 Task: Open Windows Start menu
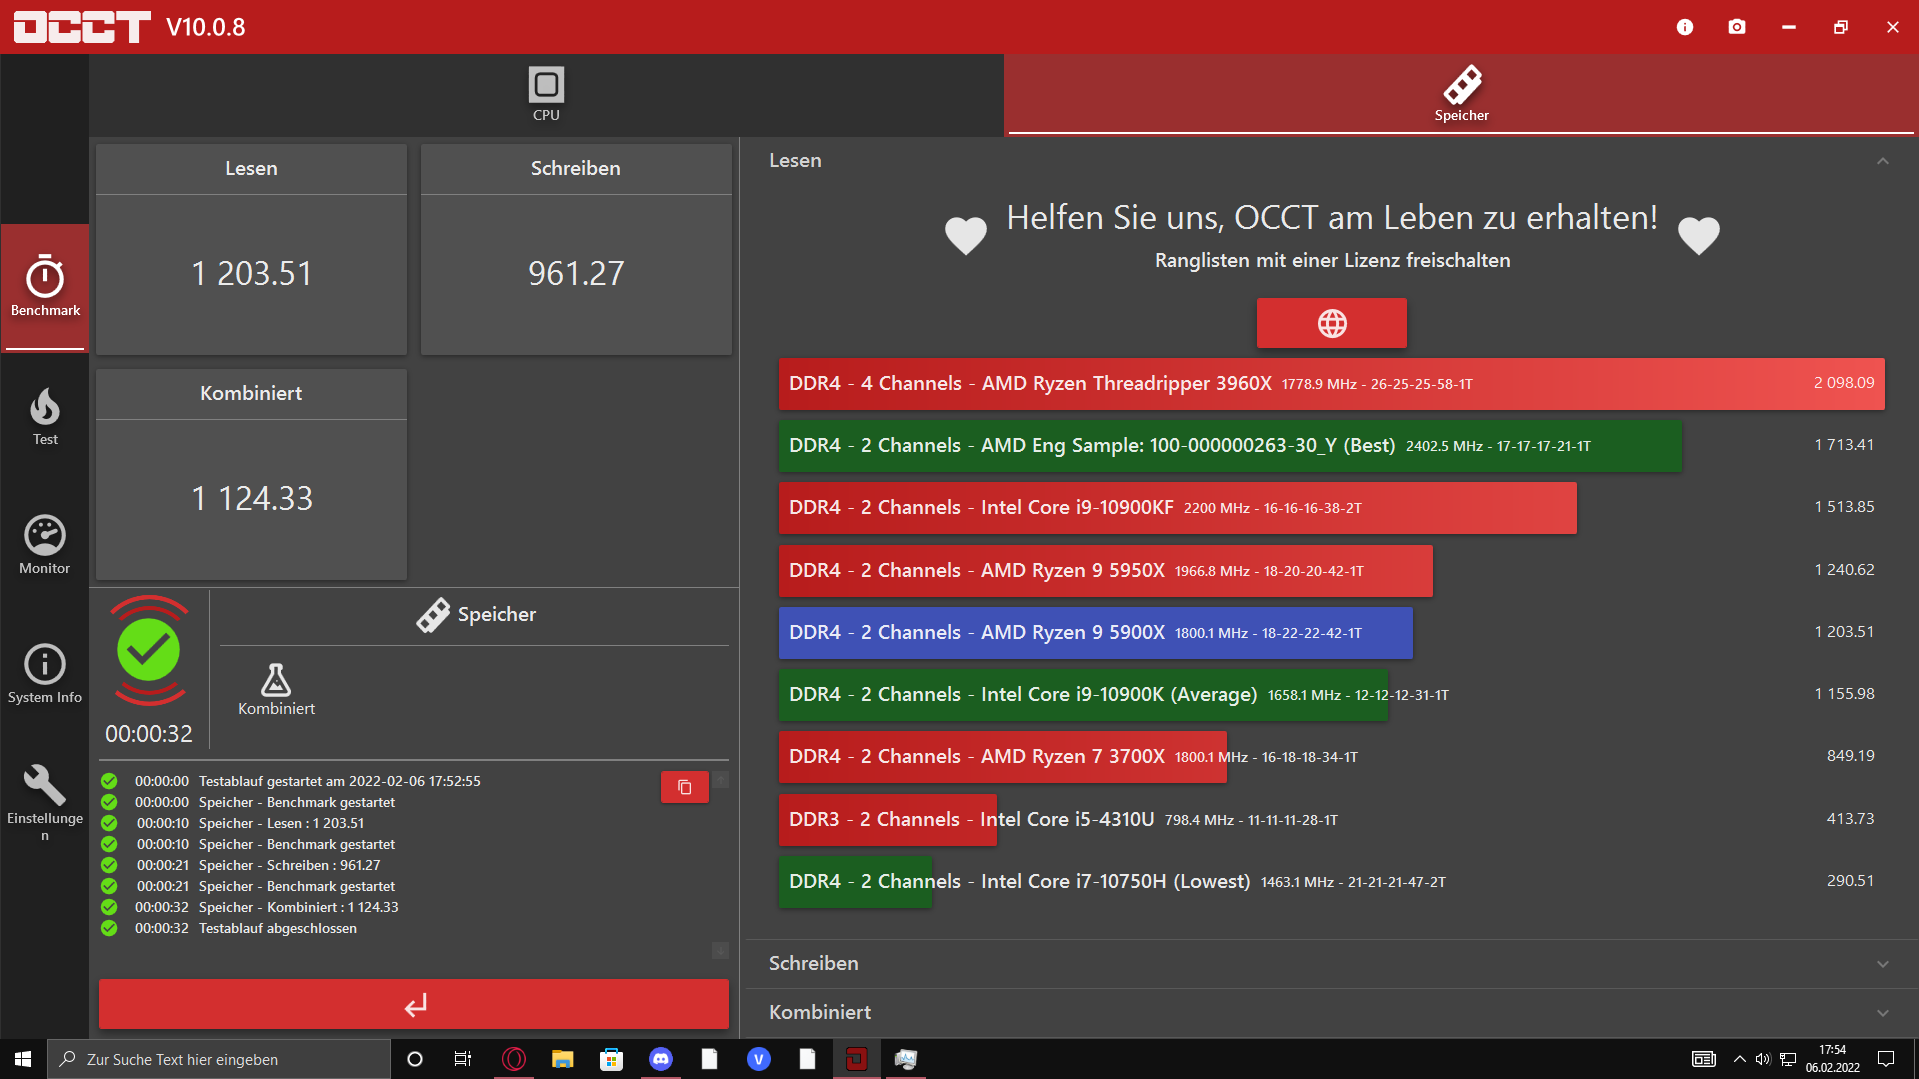point(23,1059)
